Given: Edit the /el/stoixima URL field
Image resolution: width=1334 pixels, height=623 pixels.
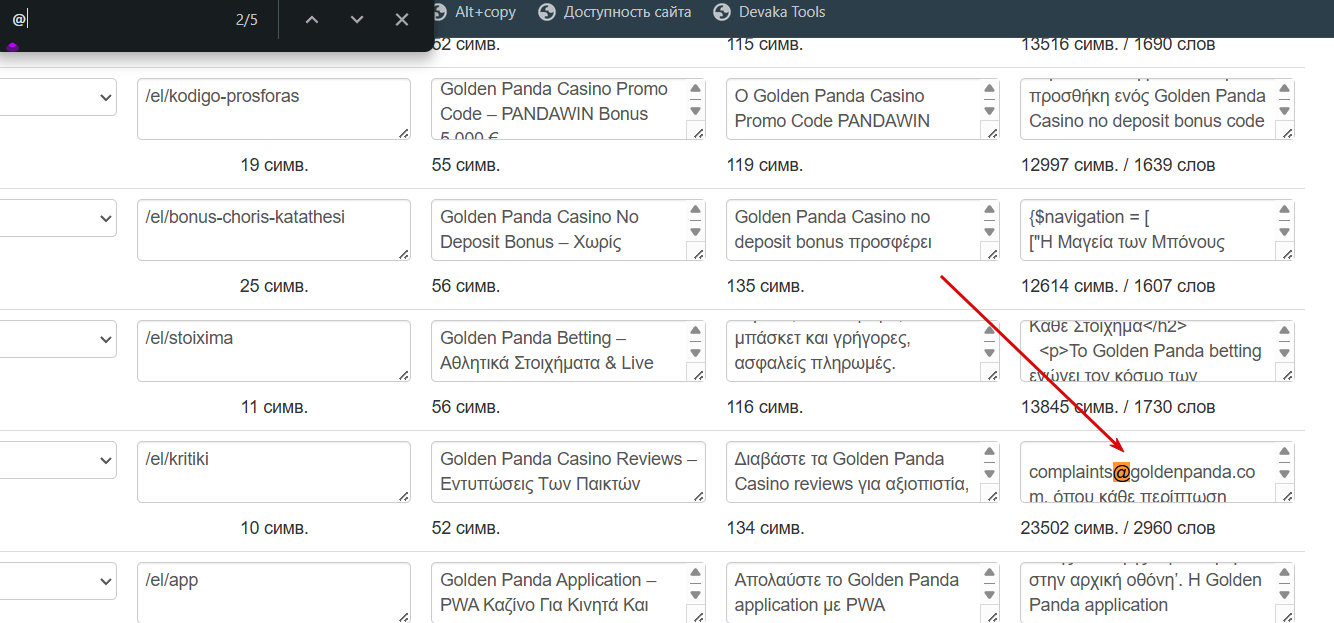Looking at the screenshot, I should pyautogui.click(x=274, y=351).
